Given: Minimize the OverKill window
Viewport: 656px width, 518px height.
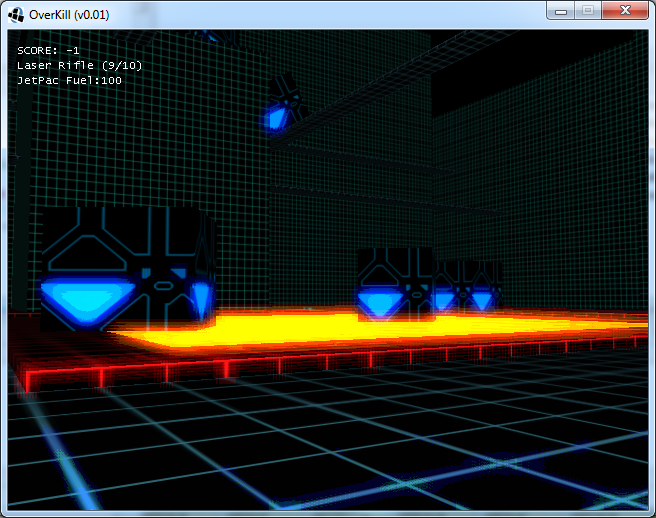Looking at the screenshot, I should [x=561, y=10].
